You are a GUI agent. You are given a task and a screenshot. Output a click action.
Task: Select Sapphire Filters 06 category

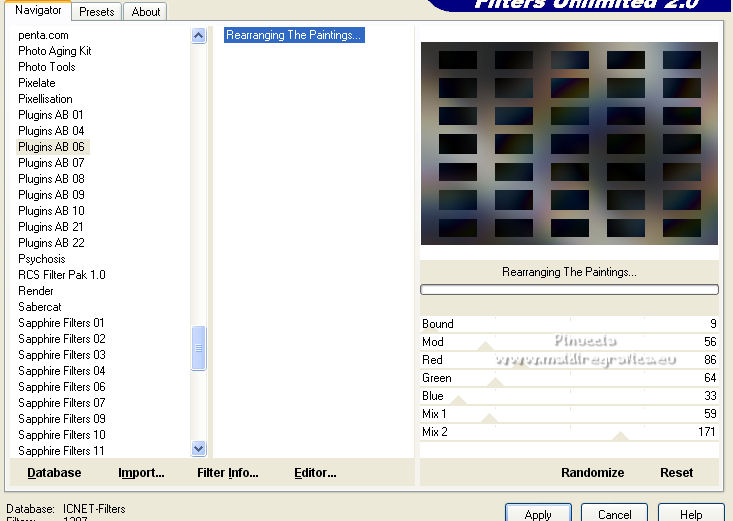tap(62, 387)
